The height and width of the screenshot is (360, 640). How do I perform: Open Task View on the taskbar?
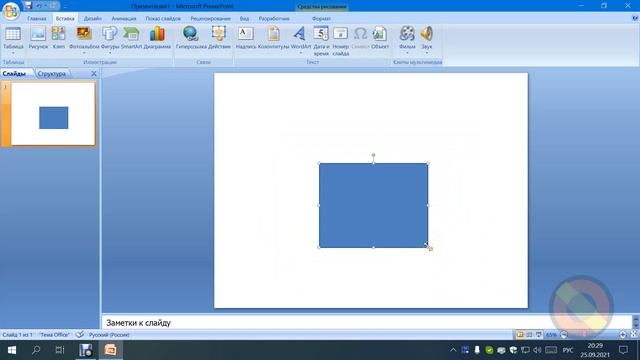tap(60, 350)
